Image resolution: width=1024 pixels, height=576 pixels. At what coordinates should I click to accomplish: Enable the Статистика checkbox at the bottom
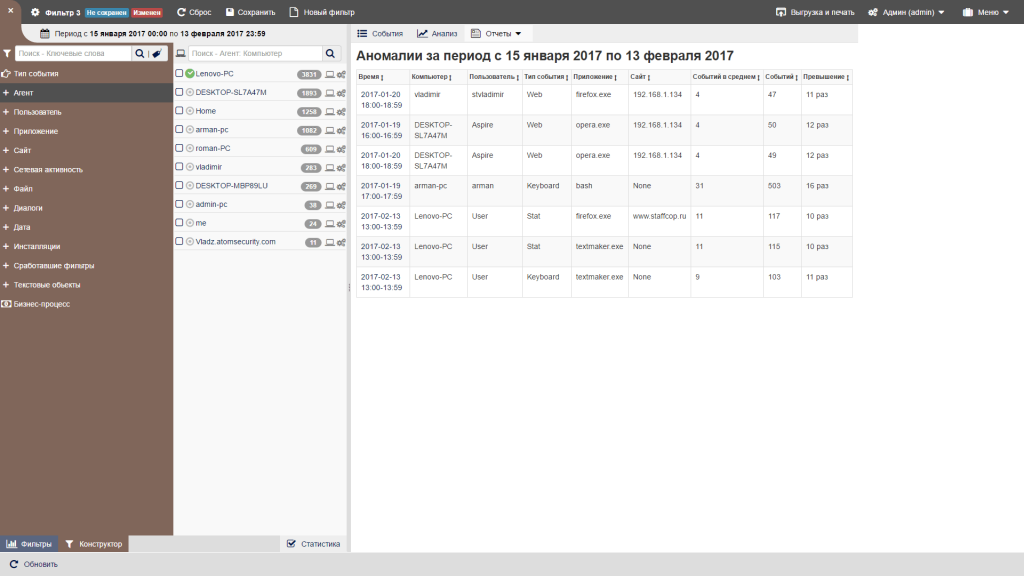coord(290,543)
